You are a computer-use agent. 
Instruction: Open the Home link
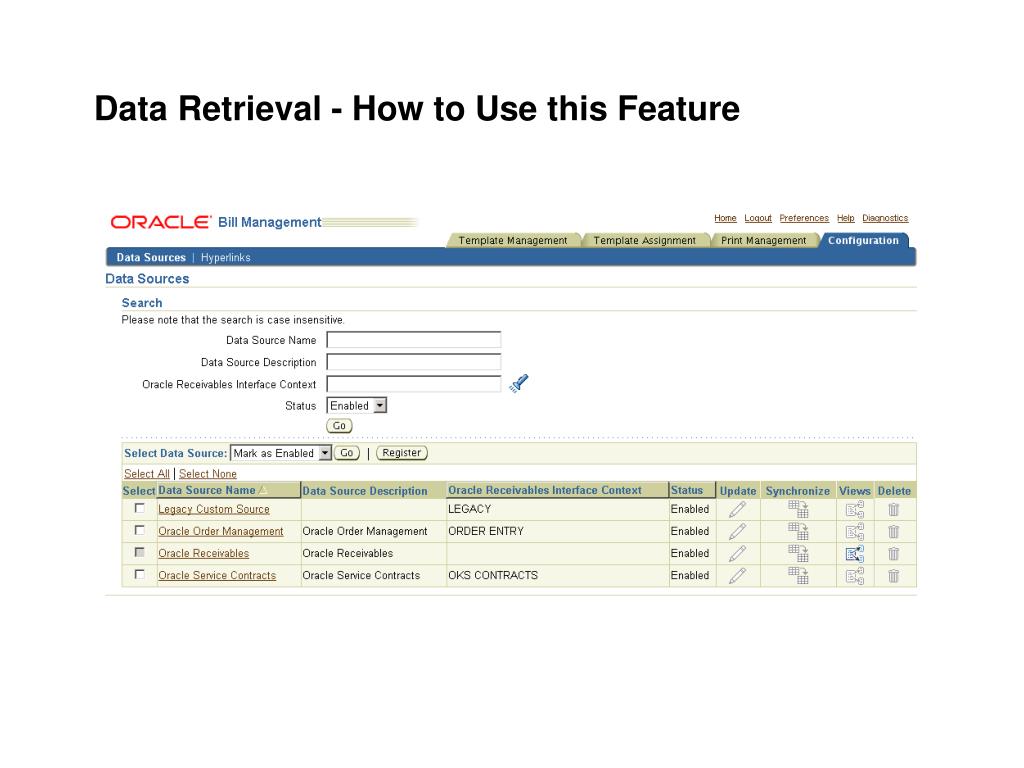click(x=725, y=218)
